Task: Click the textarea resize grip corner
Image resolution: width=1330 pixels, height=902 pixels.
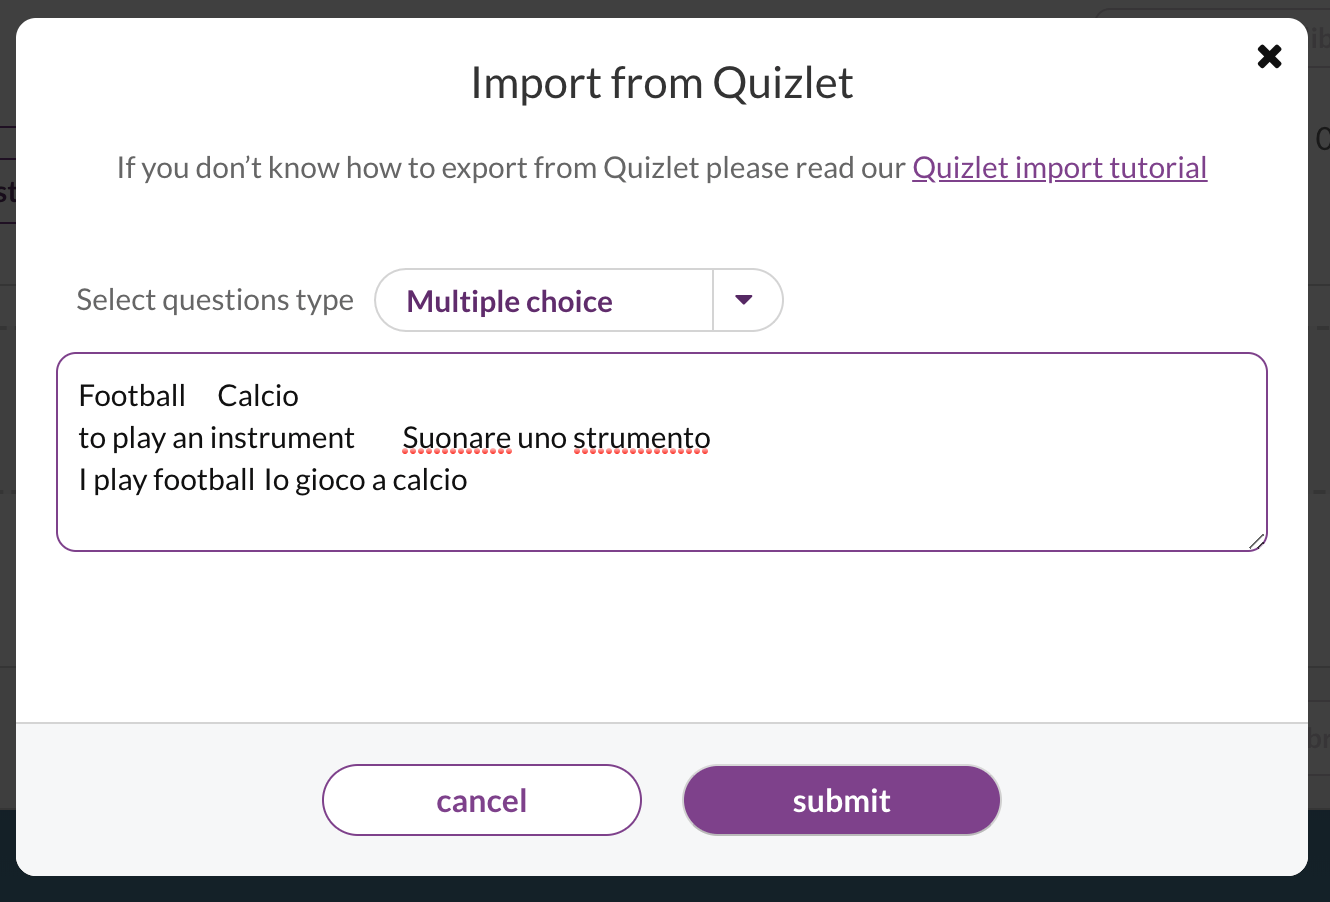Action: [x=1257, y=542]
